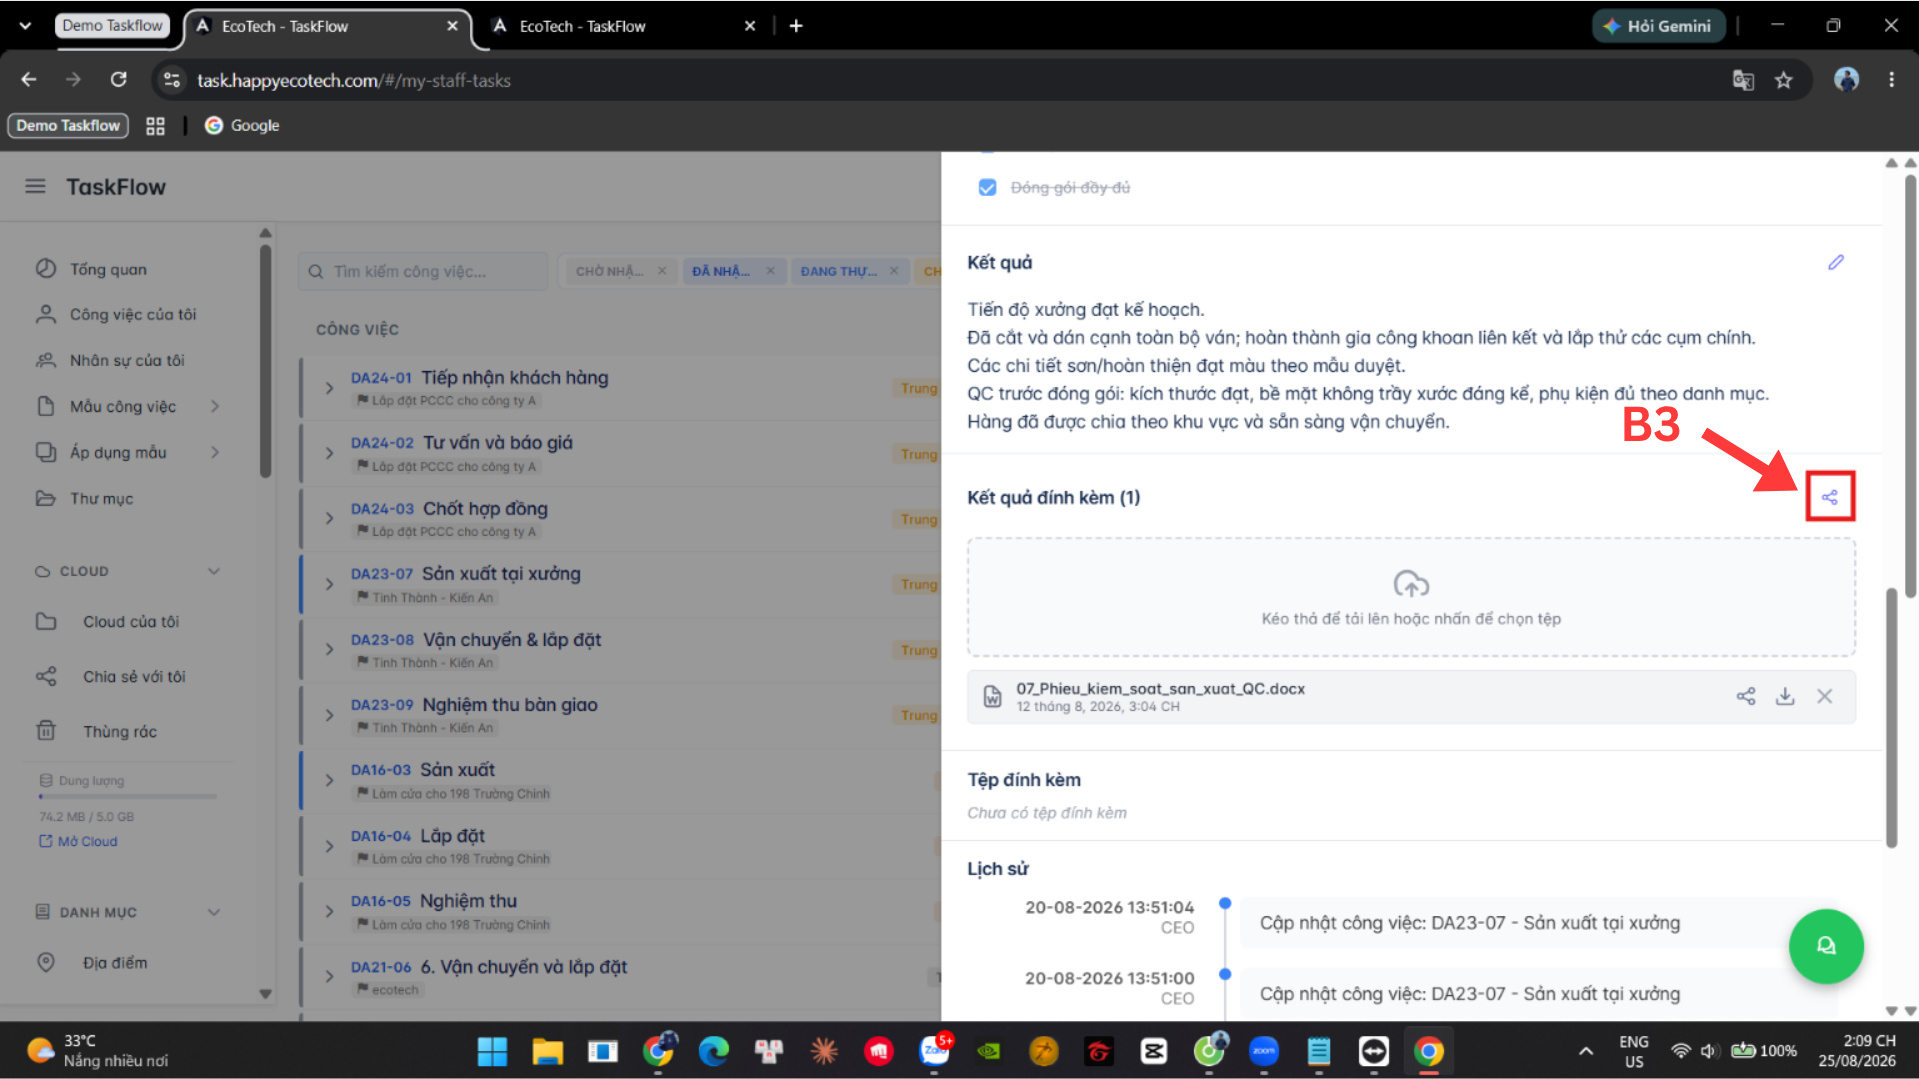Close the first EcoTech - TaskFlow tab
The height and width of the screenshot is (1079, 1919).
pos(452,26)
